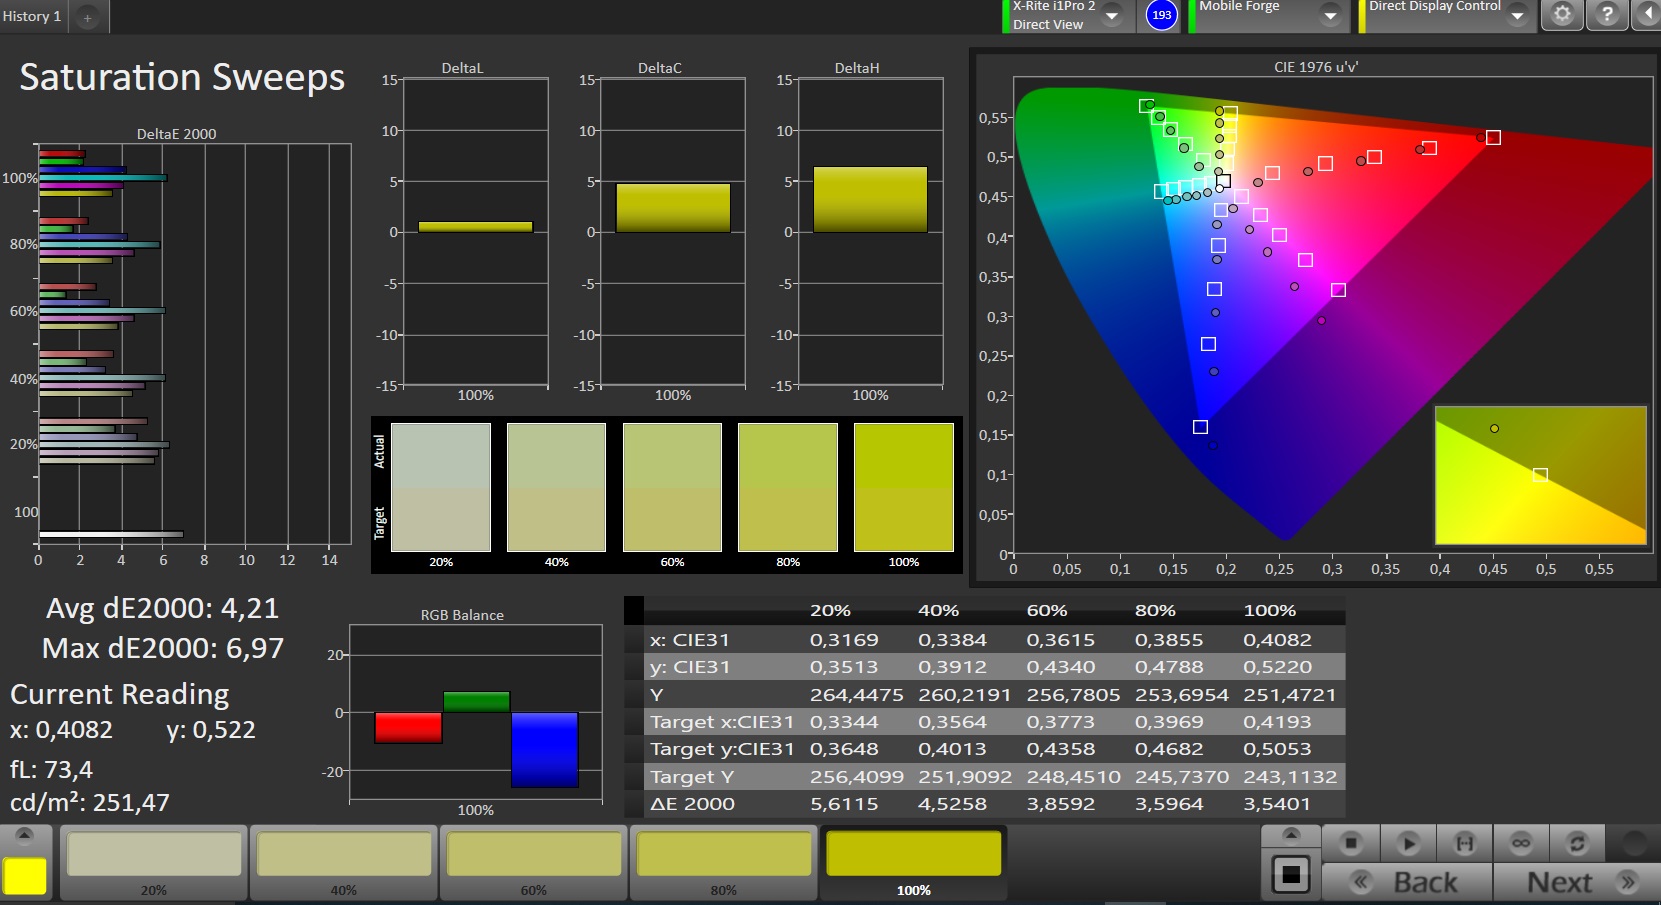Select the 80% saturation patch button
Viewport: 1661px width, 905px height.
point(724,862)
